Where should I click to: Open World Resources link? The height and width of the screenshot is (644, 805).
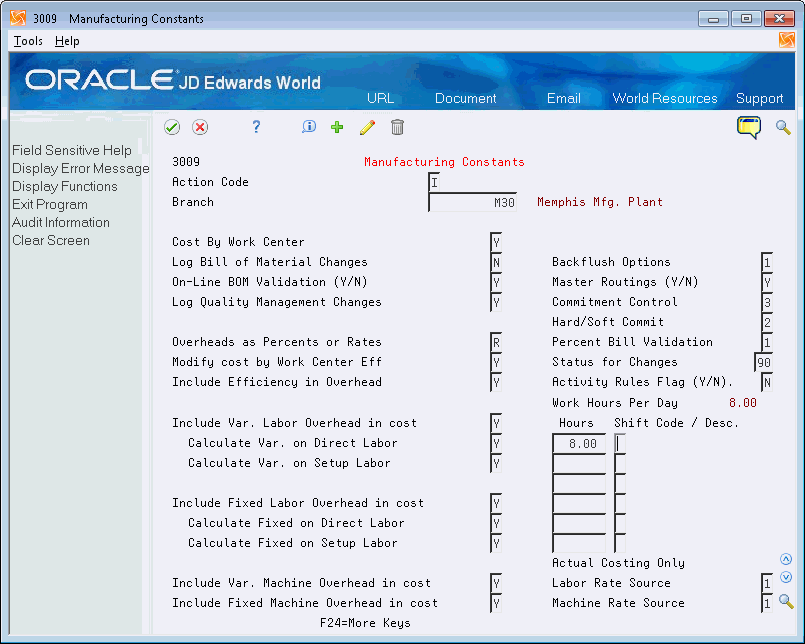(665, 98)
